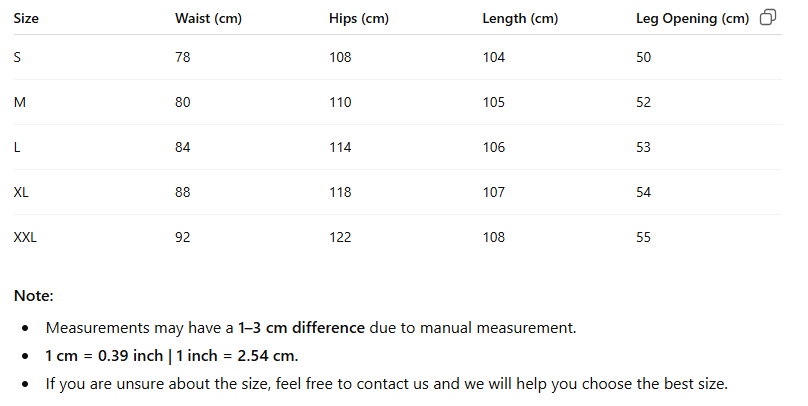Click the bold 1–3 cm difference text

[x=301, y=328]
